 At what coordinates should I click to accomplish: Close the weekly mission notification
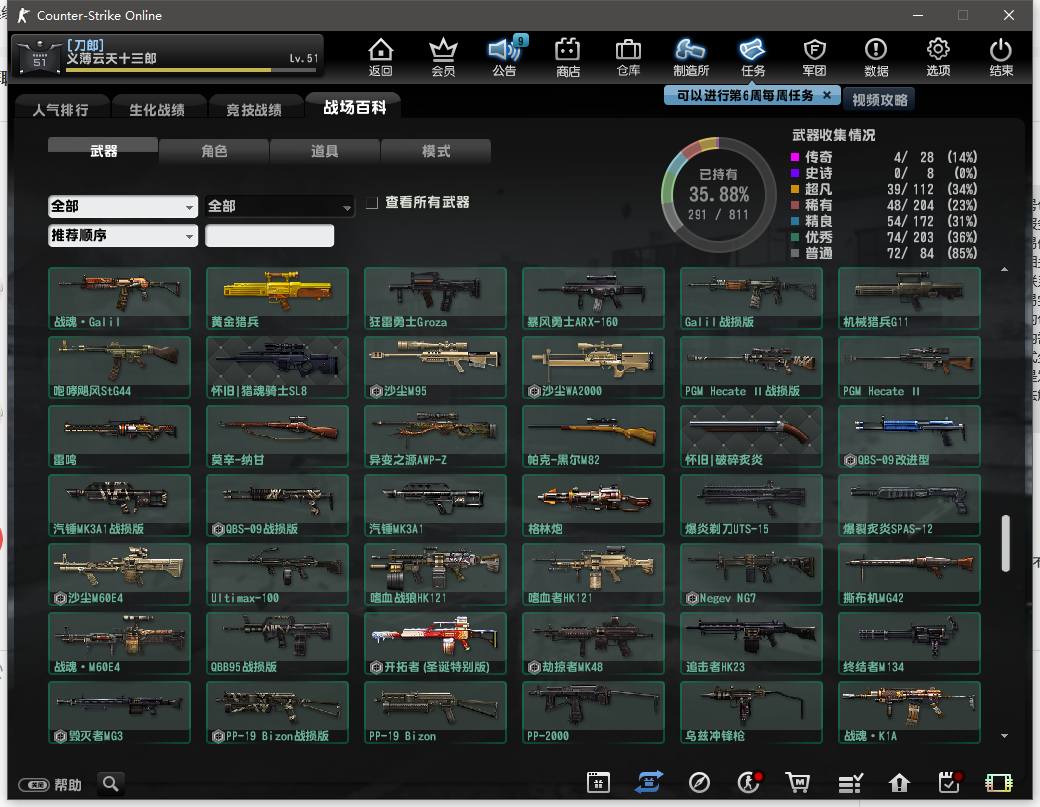[x=827, y=95]
